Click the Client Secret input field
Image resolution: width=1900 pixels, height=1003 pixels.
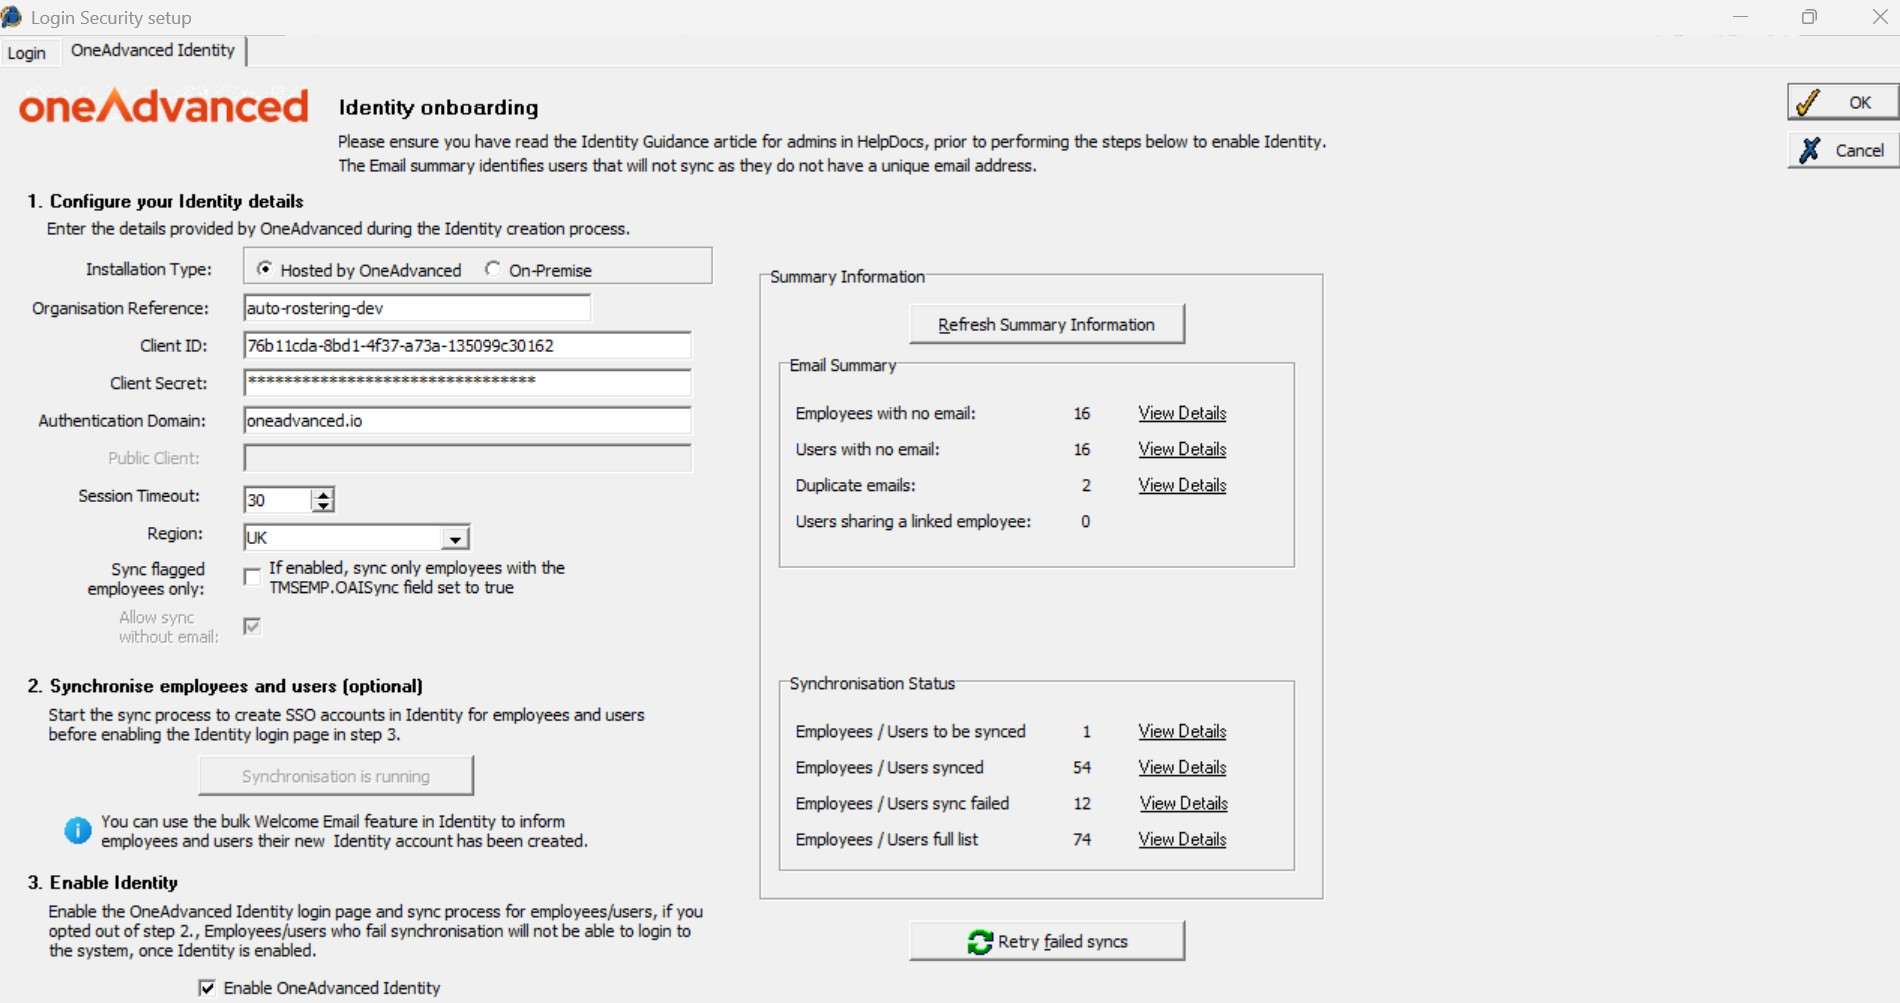[x=467, y=382]
